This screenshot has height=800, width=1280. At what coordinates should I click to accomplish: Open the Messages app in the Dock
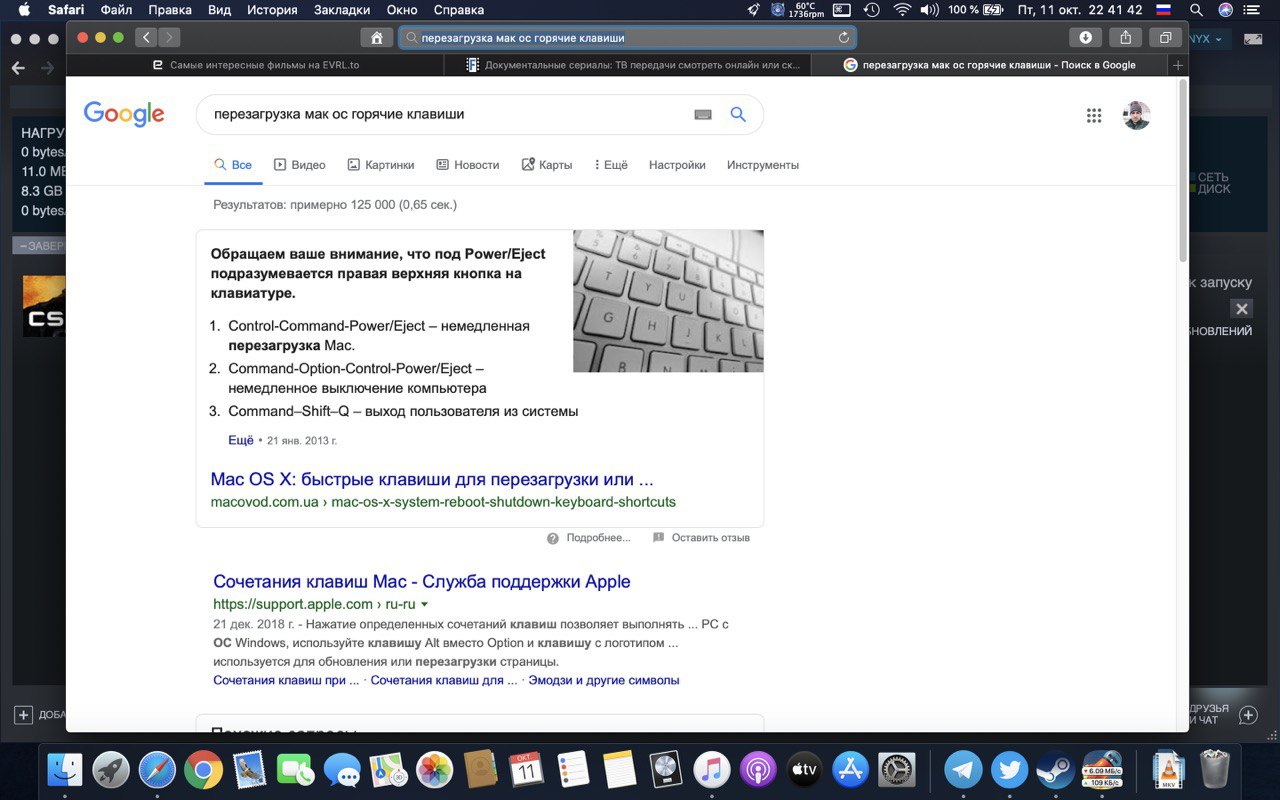point(342,770)
